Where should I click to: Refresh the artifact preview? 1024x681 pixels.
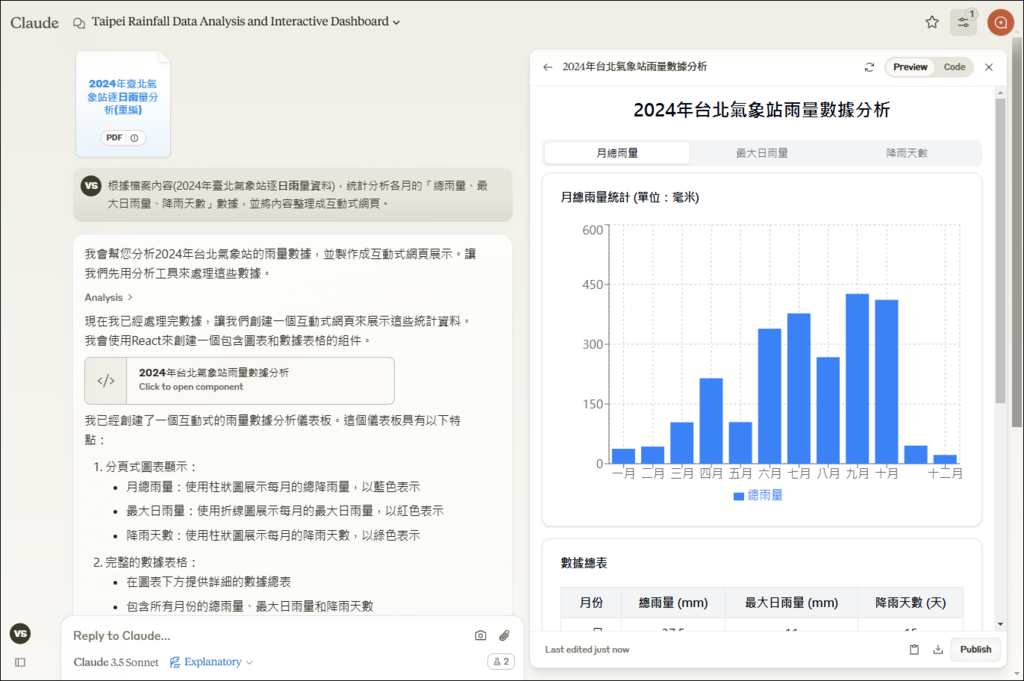(x=869, y=67)
